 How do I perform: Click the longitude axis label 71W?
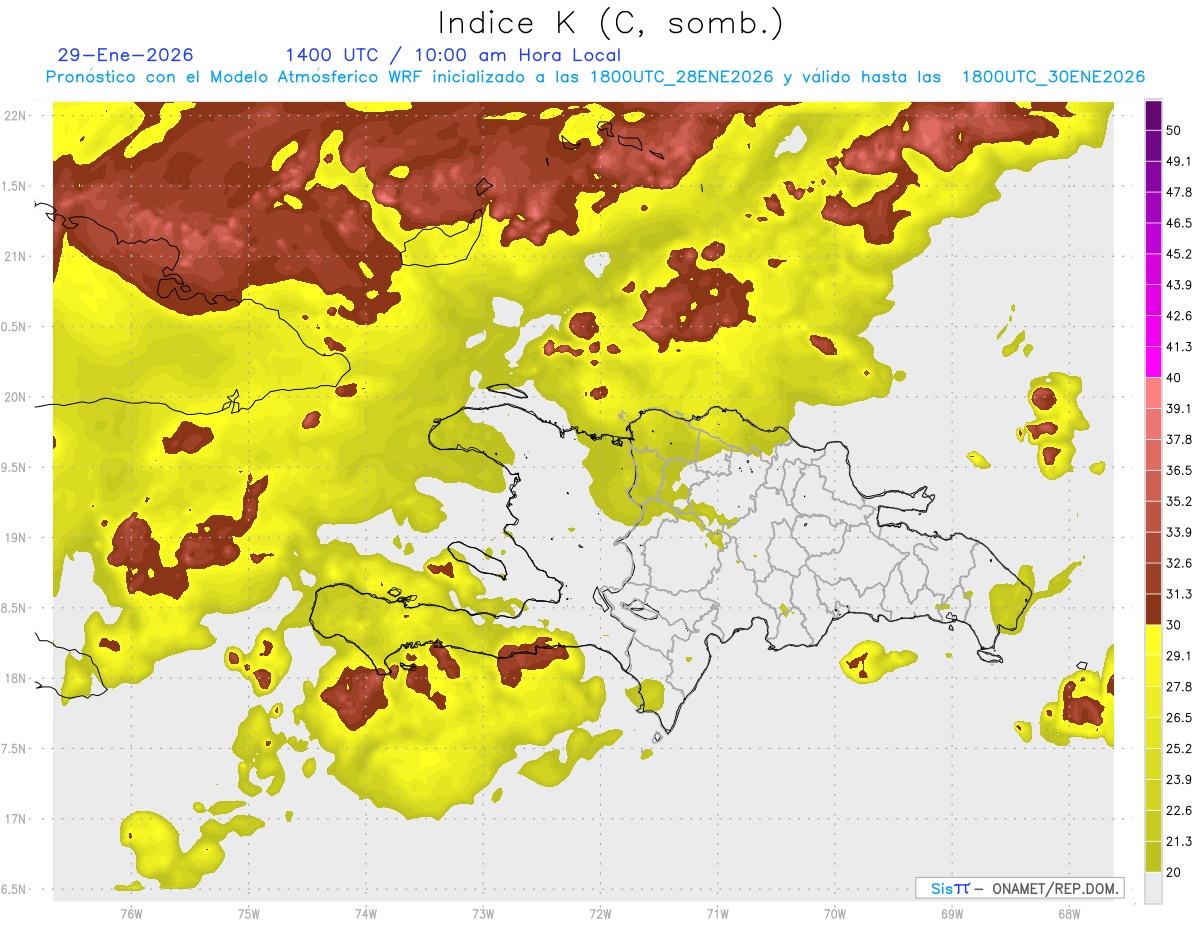pyautogui.click(x=717, y=914)
